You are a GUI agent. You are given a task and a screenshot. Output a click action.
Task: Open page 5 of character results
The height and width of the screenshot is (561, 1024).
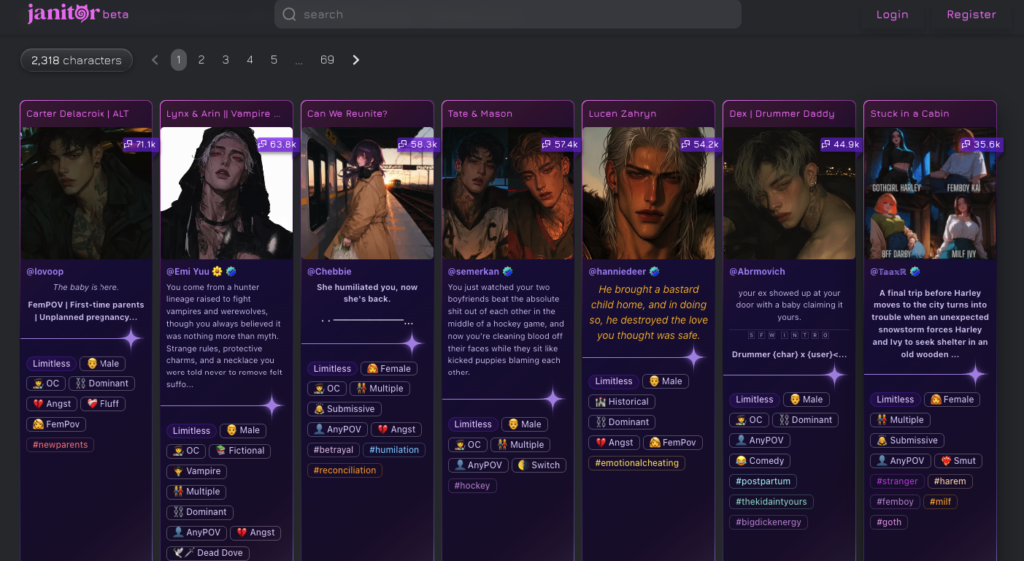pyautogui.click(x=274, y=60)
